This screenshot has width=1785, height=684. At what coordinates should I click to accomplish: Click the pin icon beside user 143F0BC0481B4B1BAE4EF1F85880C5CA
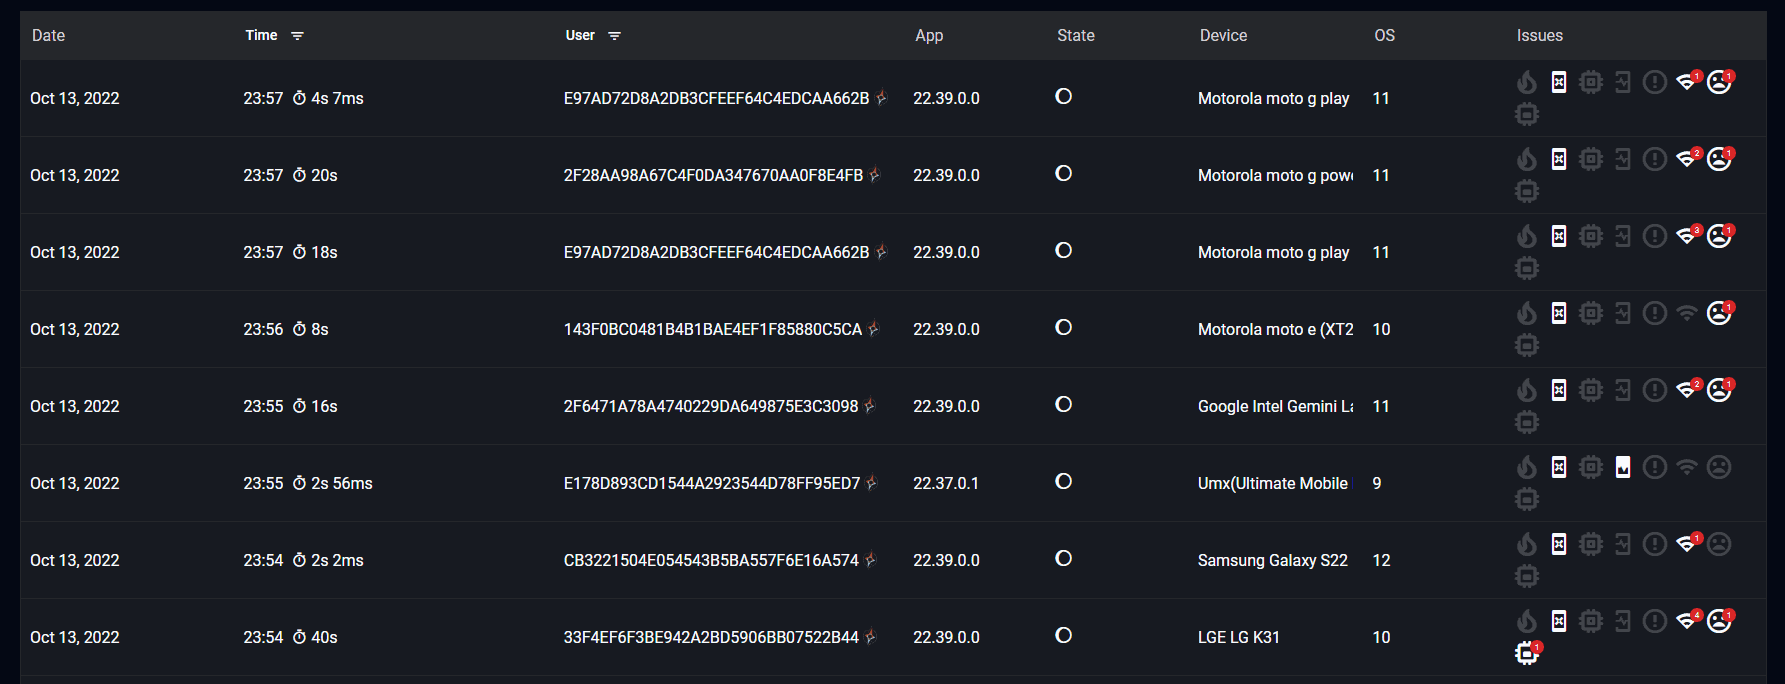[x=874, y=329]
